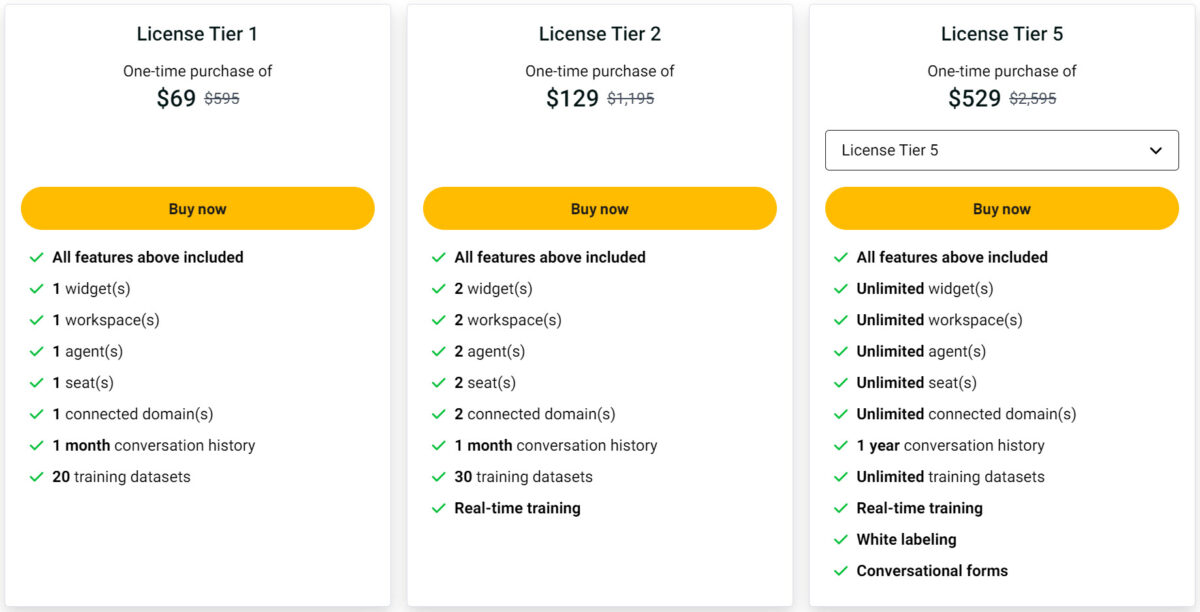Click the checkmark next to "Real-time training" in Tier 2
Viewport: 1200px width, 612px height.
pyautogui.click(x=439, y=508)
